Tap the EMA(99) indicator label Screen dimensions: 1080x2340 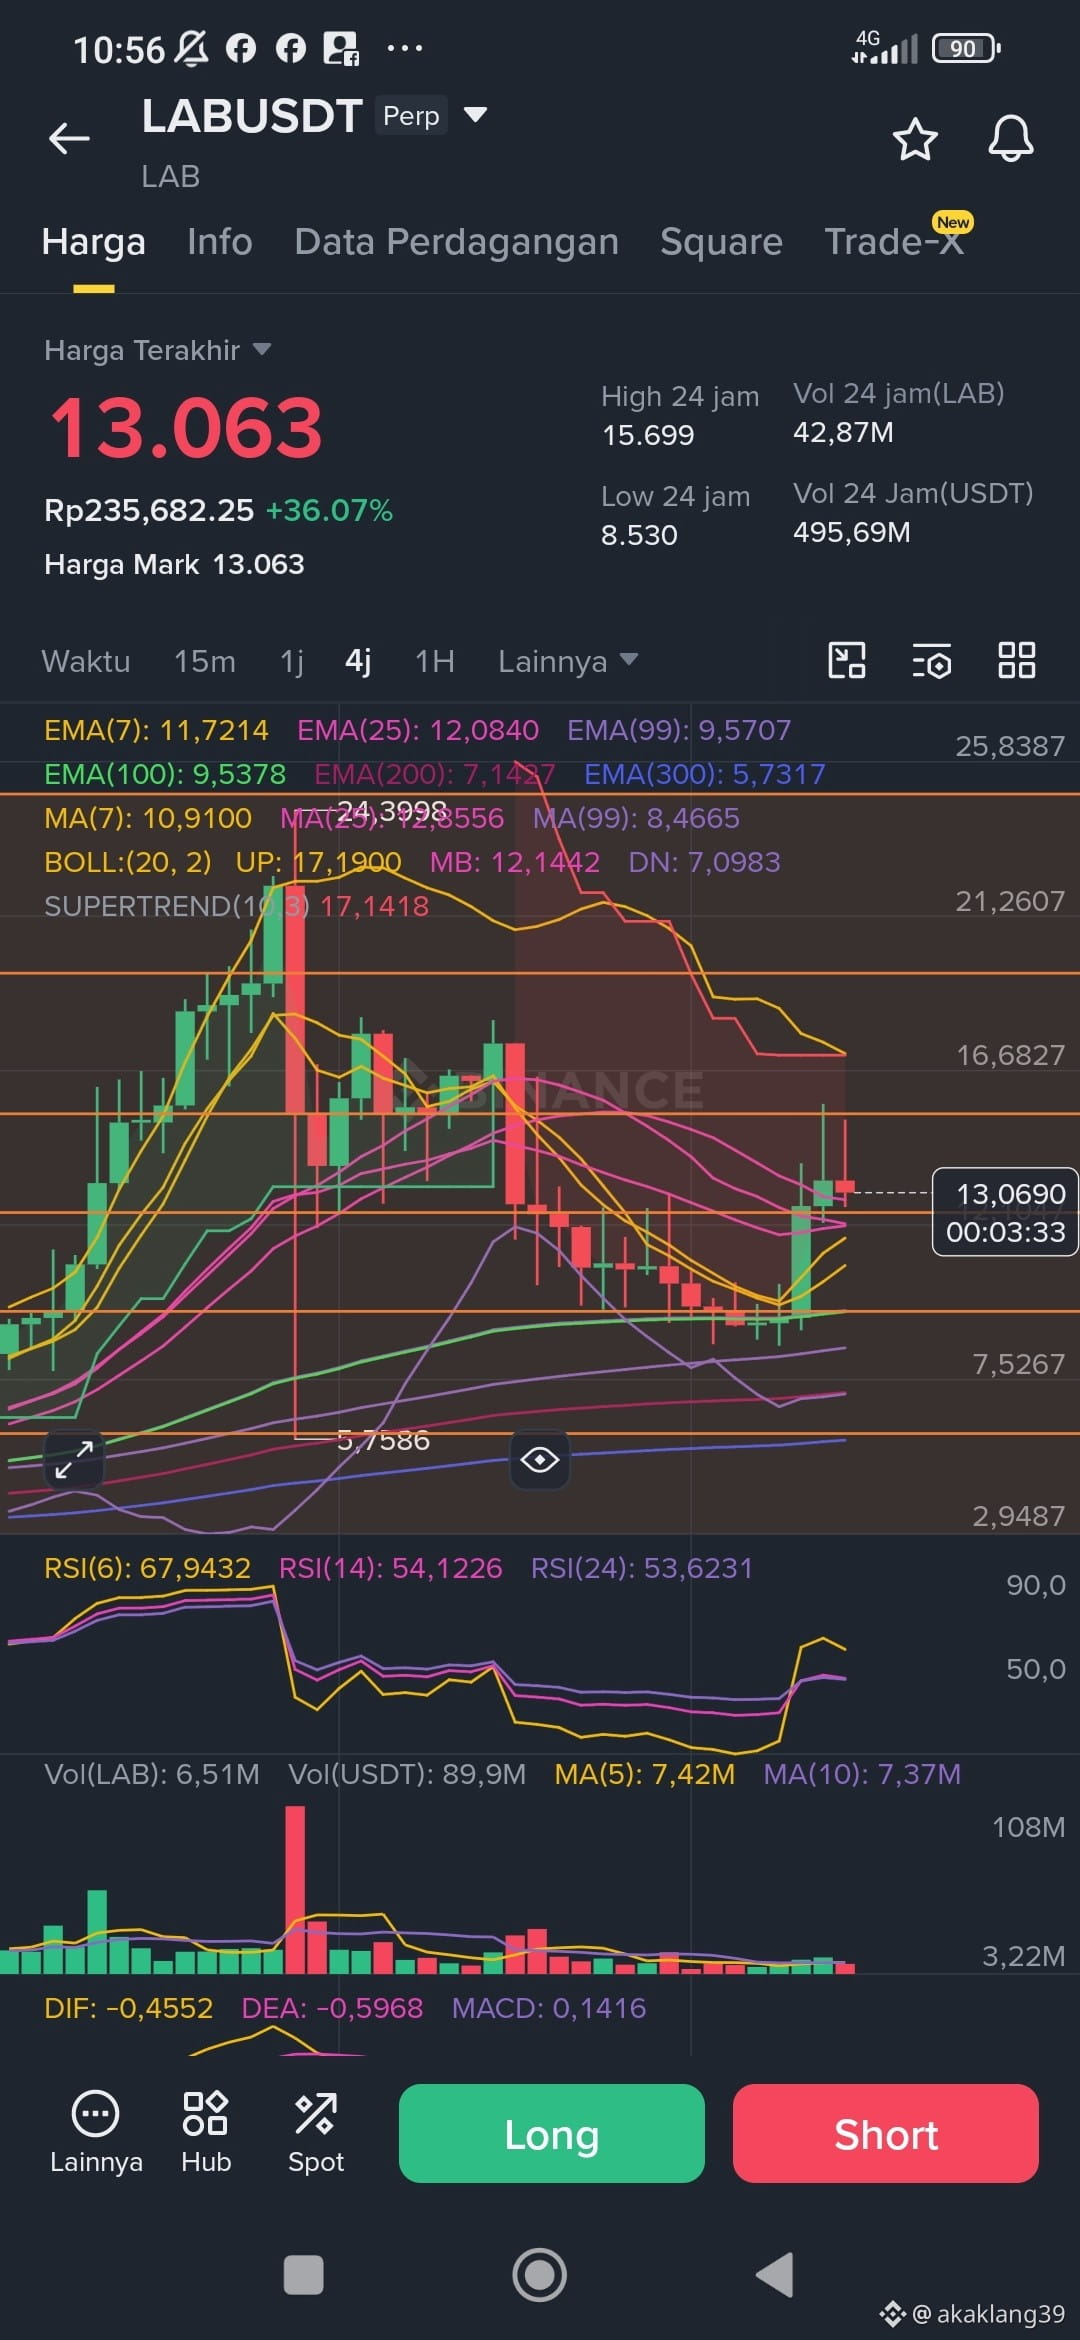tap(679, 730)
